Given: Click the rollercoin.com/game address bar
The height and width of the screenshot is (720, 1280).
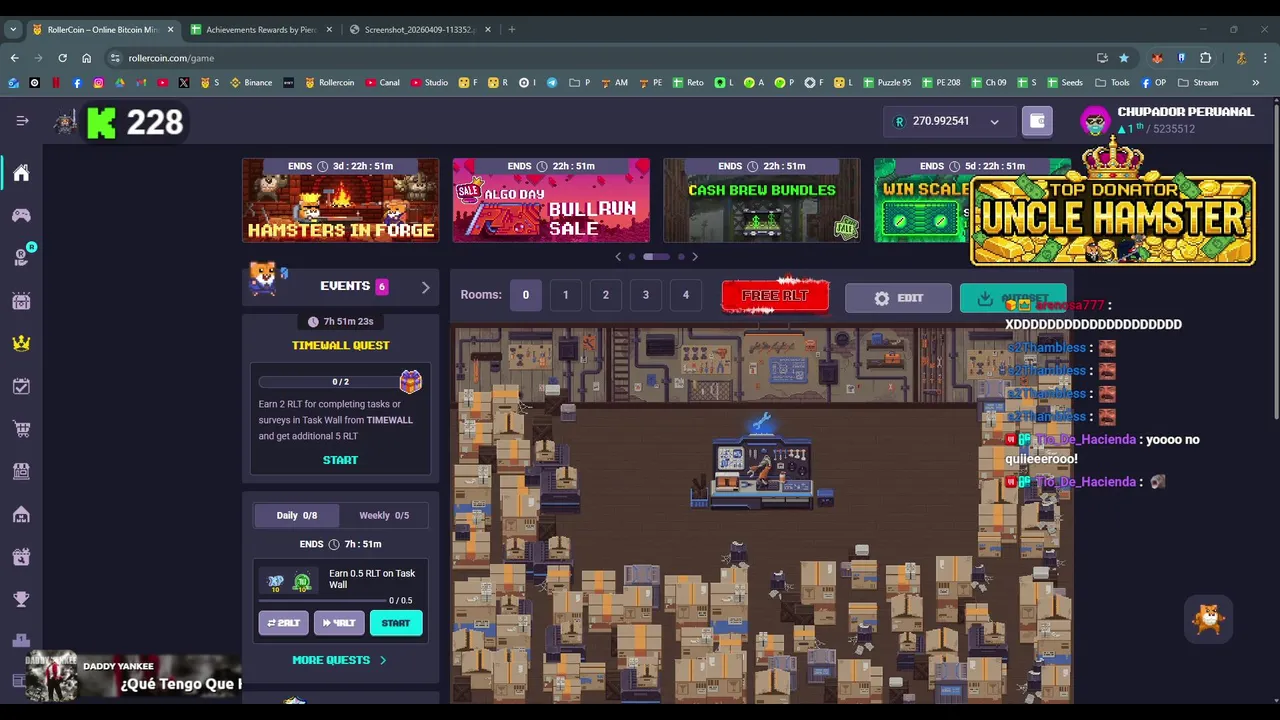Looking at the screenshot, I should click(600, 58).
